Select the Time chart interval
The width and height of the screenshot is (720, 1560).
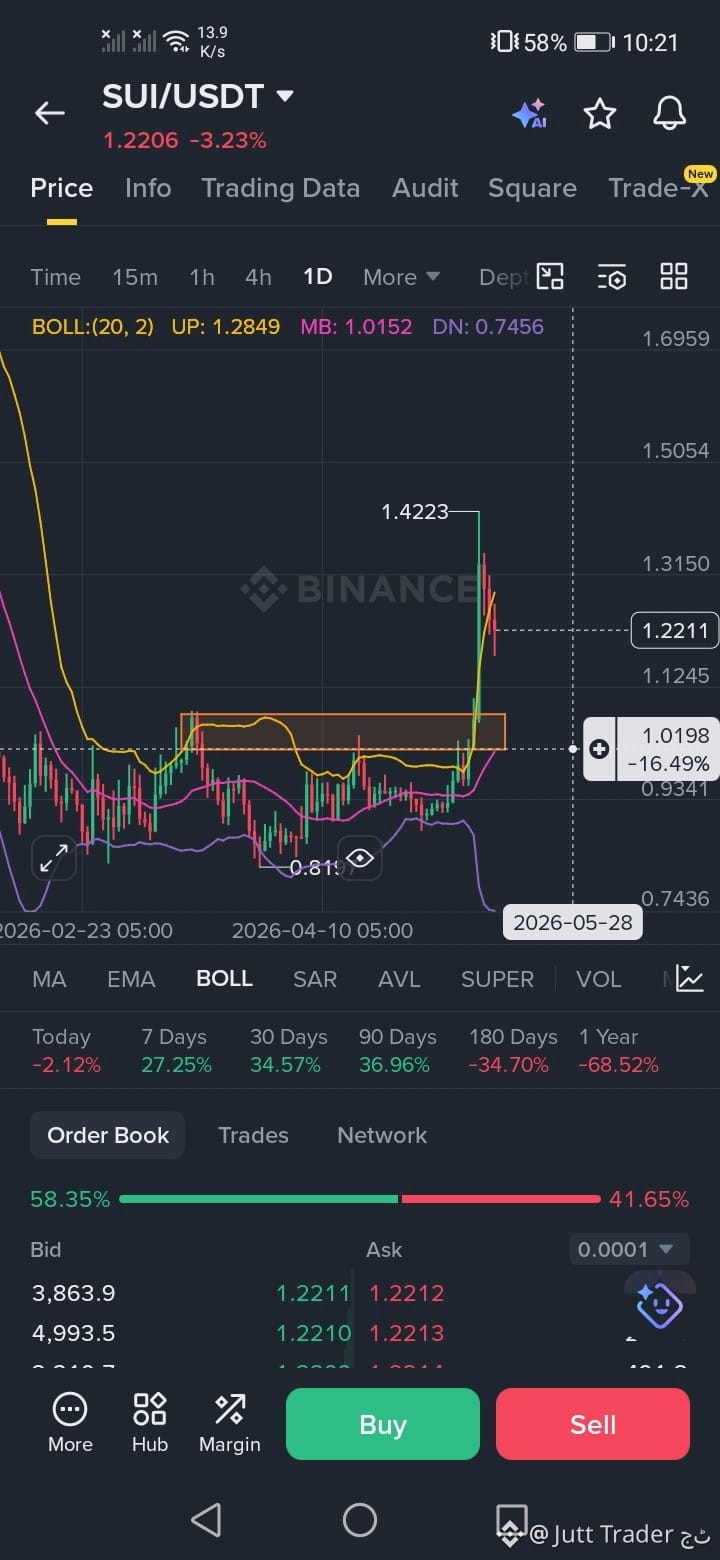point(55,277)
